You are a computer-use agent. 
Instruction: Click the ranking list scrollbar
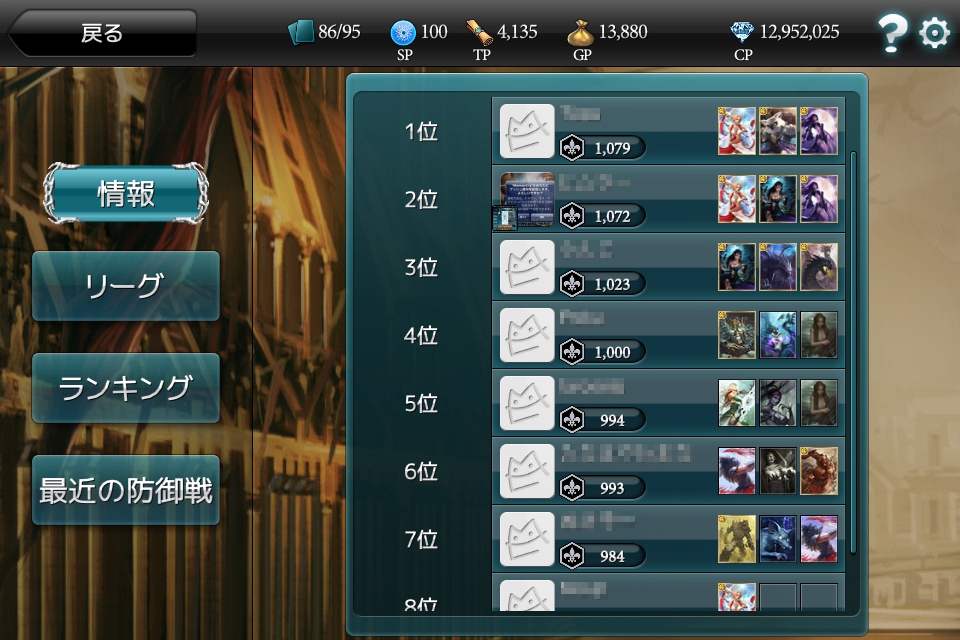point(853,353)
